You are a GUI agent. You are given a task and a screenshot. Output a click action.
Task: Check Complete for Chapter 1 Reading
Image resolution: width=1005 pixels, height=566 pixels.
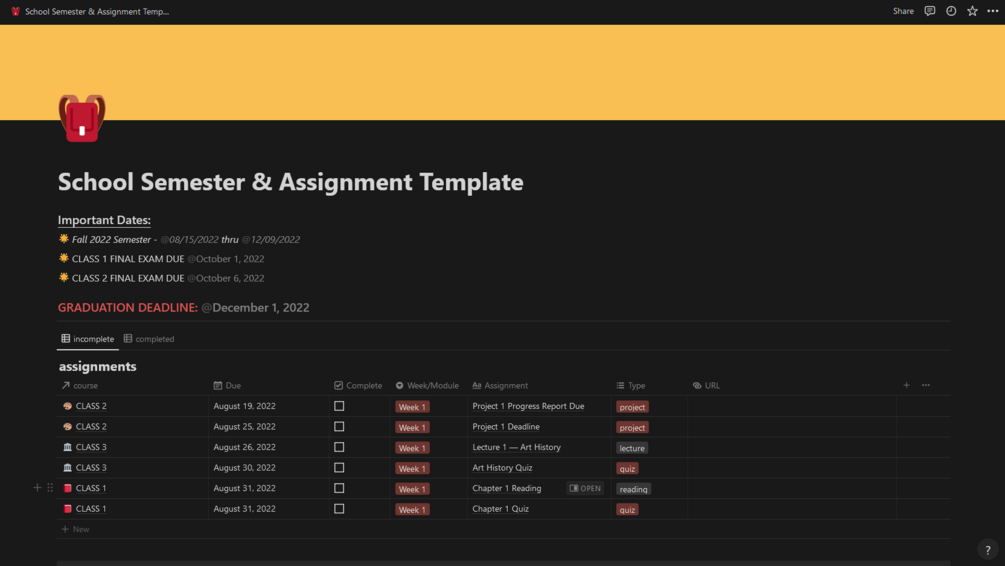[339, 488]
